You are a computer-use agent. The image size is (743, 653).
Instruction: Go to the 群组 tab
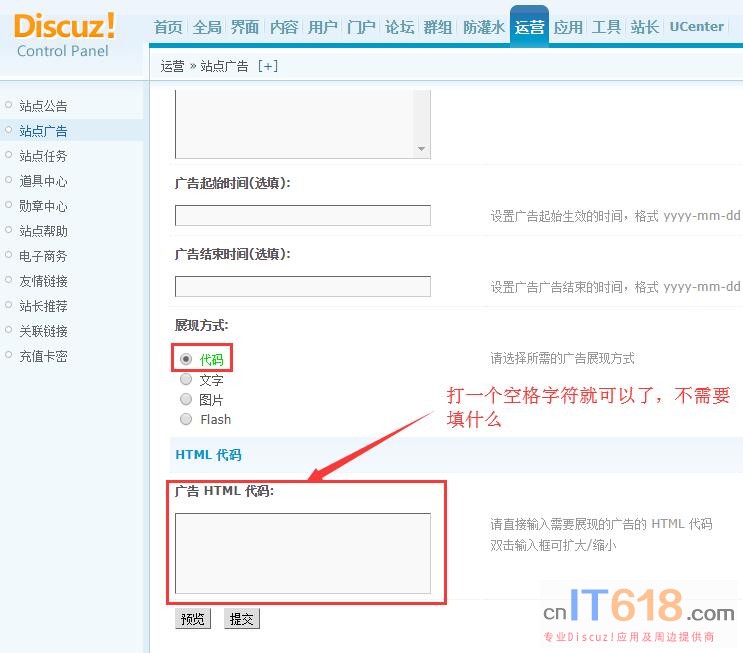point(438,27)
